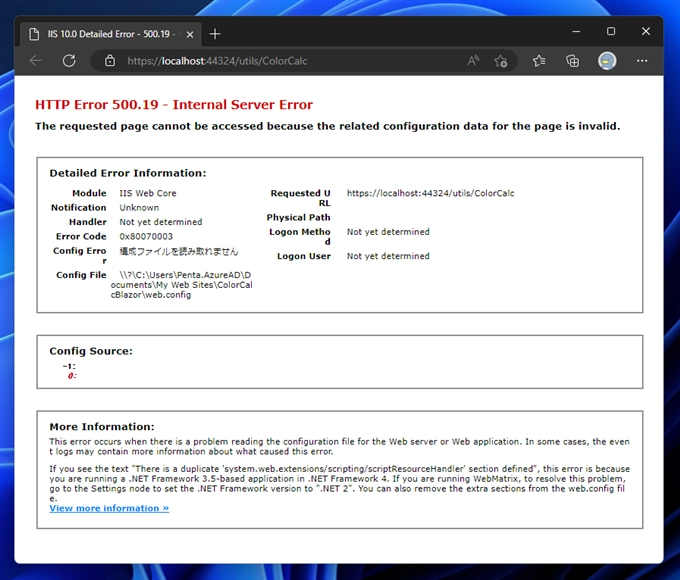Viewport: 680px width, 580px height.
Task: Click the Japanese Config Error message
Action: 179,251
